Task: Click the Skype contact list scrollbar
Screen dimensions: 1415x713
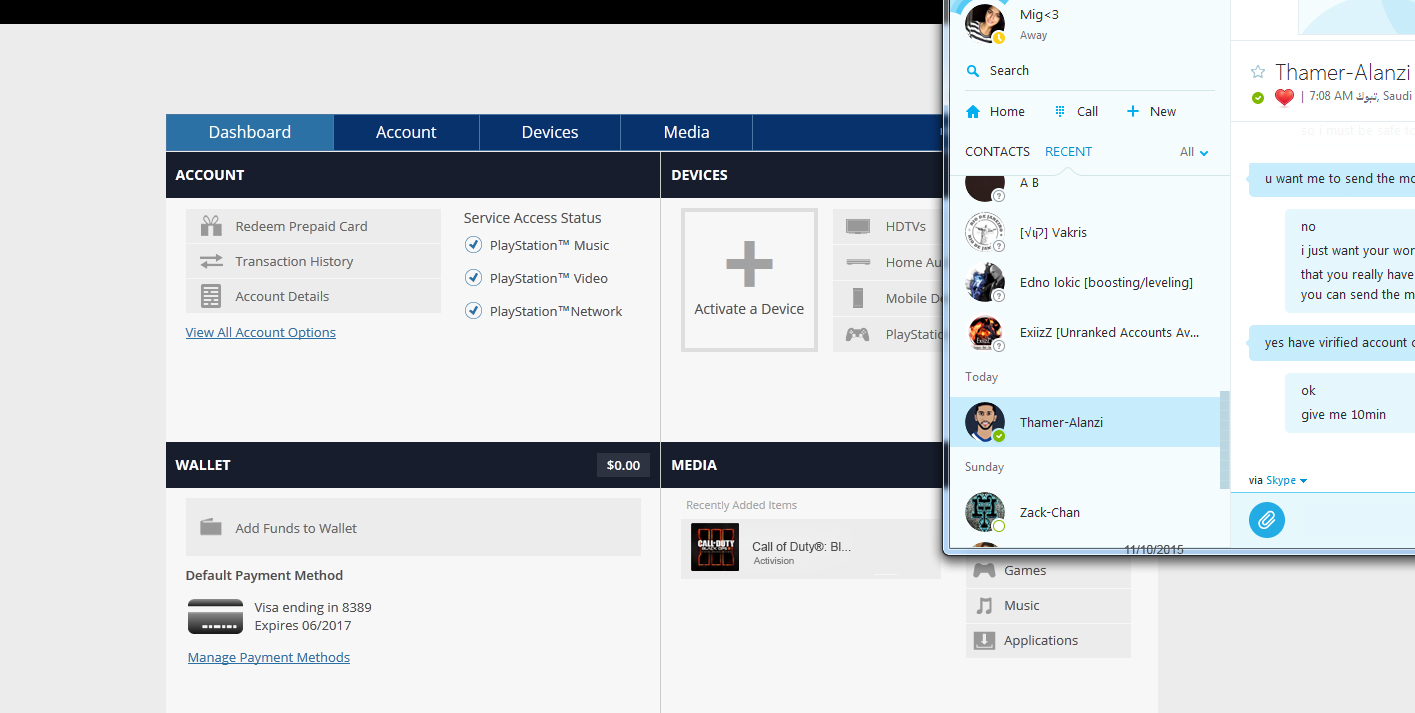Action: [1224, 440]
